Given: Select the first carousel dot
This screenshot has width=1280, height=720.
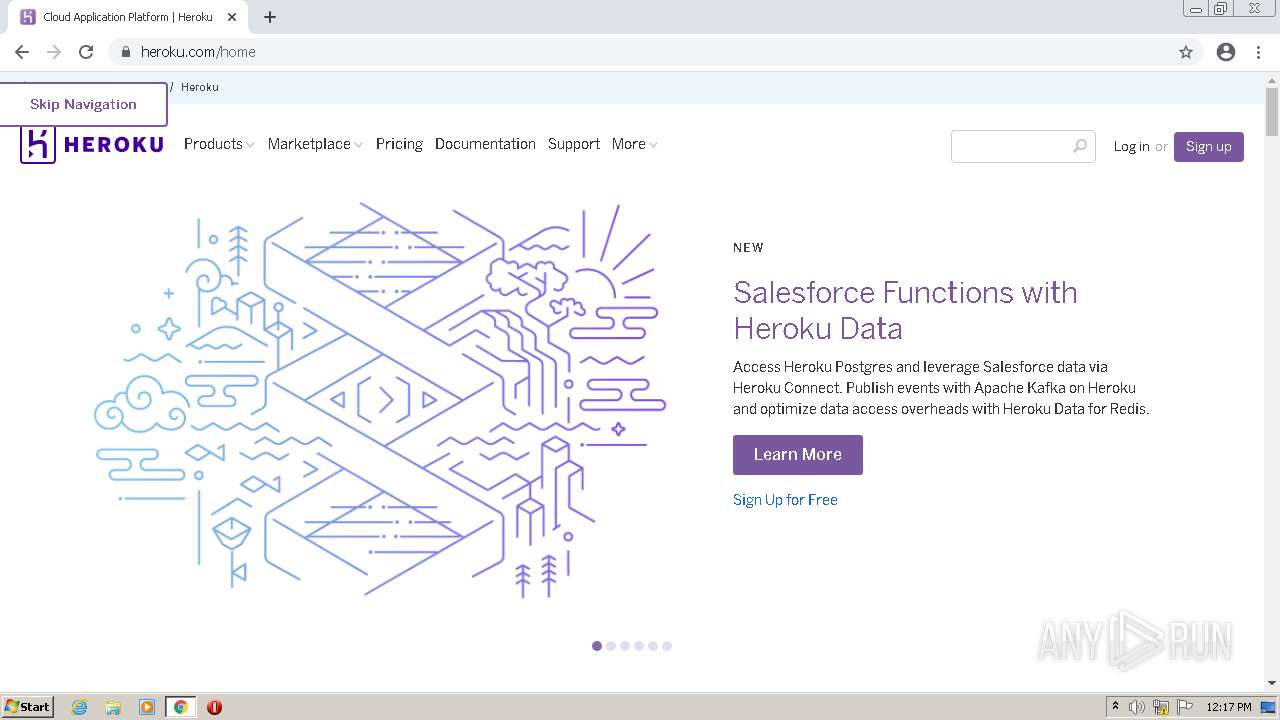Looking at the screenshot, I should [x=597, y=646].
